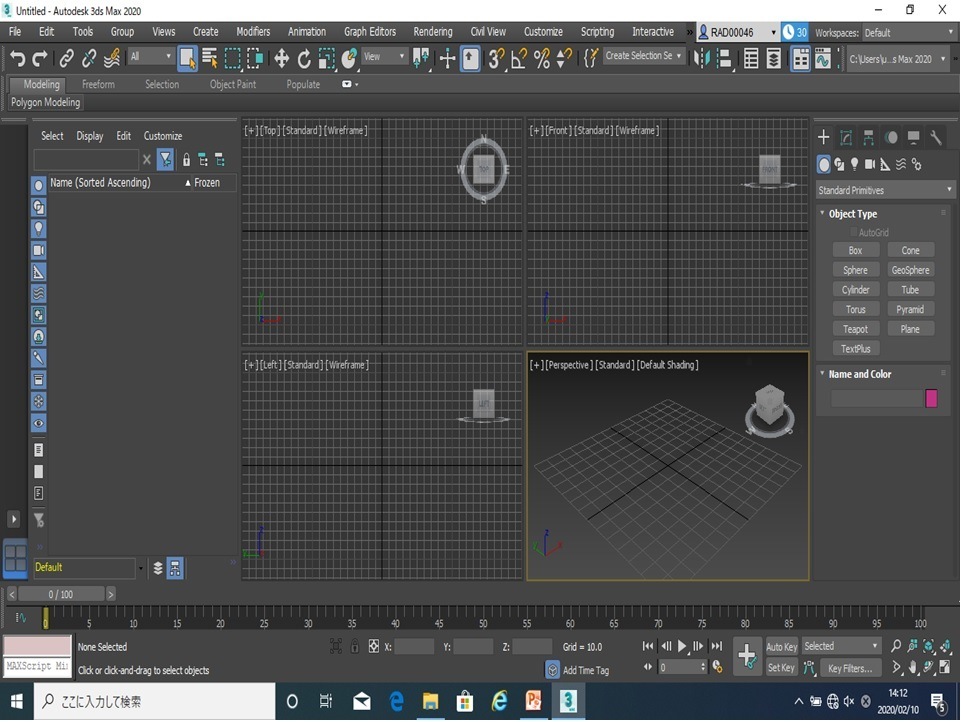963x722 pixels.
Task: Create a Box primitive
Action: pyautogui.click(x=856, y=250)
